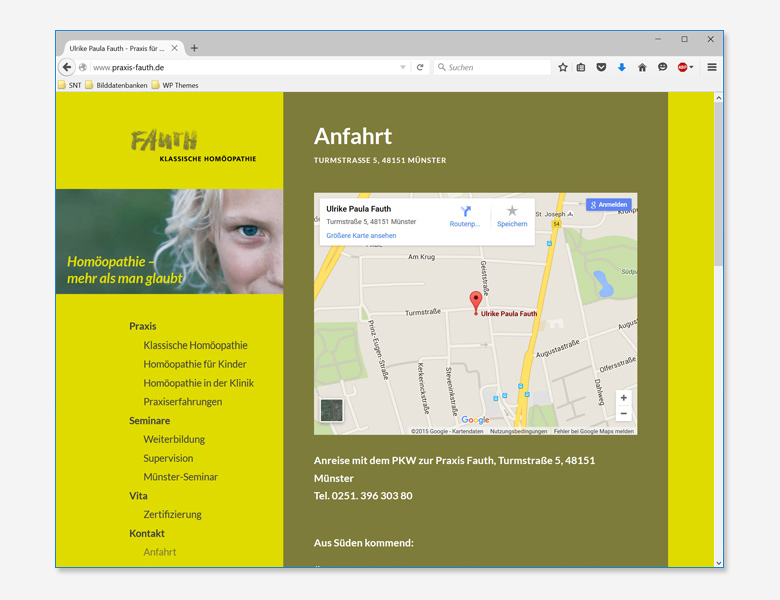The image size is (780, 600).
Task: Click the Suchen search field
Action: pyautogui.click(x=495, y=67)
